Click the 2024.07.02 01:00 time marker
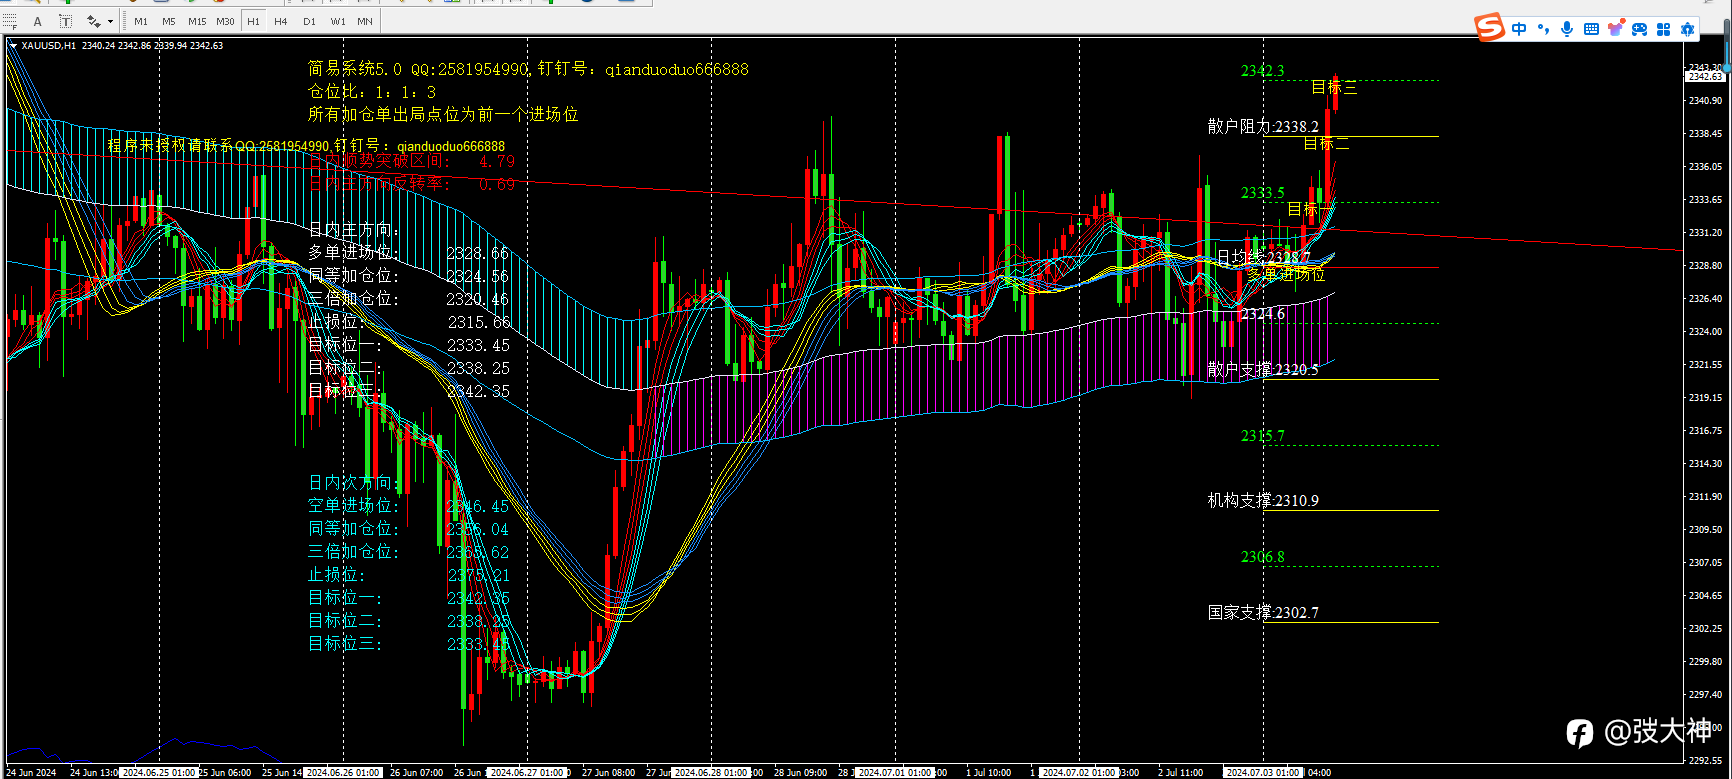Screen dimensions: 1732x779 [1079, 772]
